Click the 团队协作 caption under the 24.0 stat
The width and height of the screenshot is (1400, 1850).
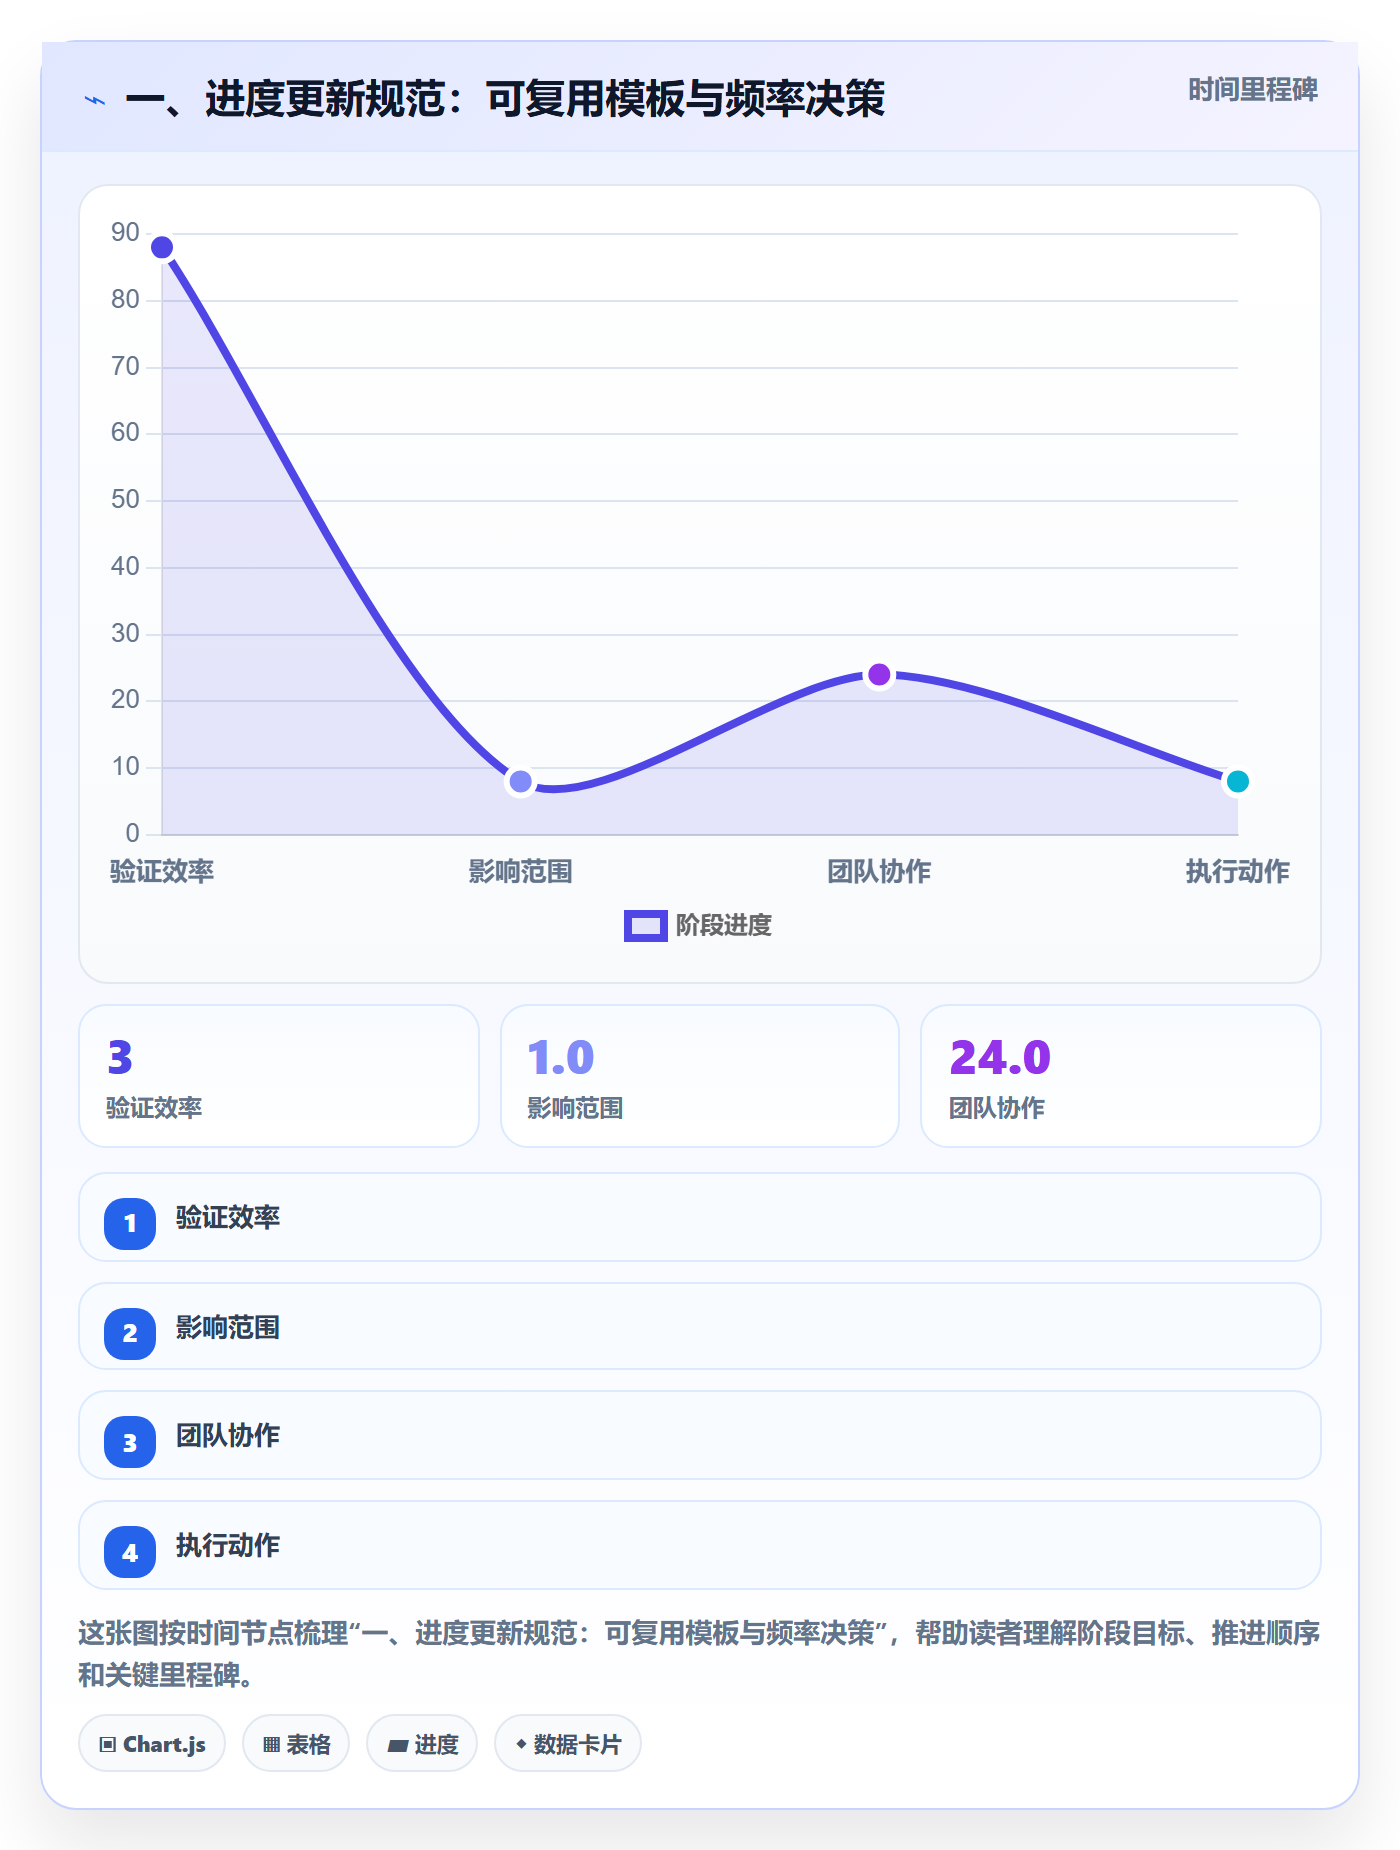[997, 1108]
